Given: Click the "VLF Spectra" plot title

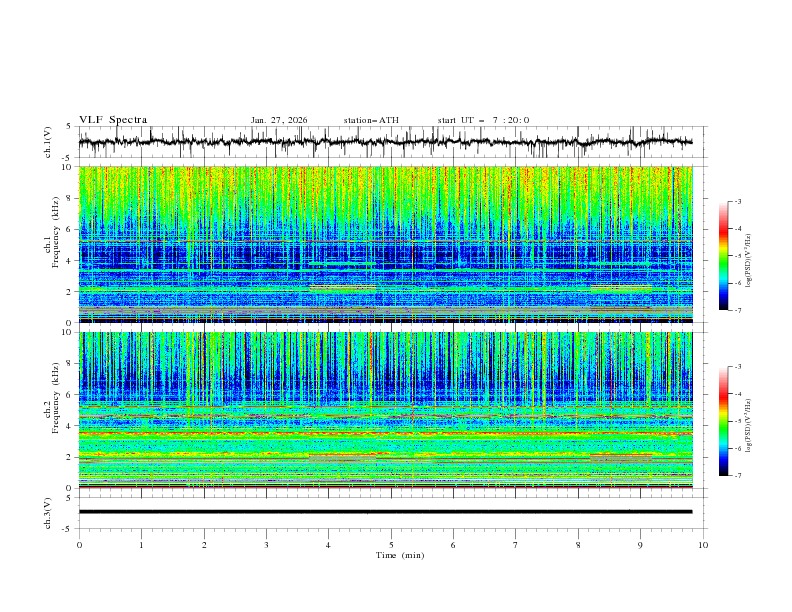Looking at the screenshot, I should click(113, 120).
